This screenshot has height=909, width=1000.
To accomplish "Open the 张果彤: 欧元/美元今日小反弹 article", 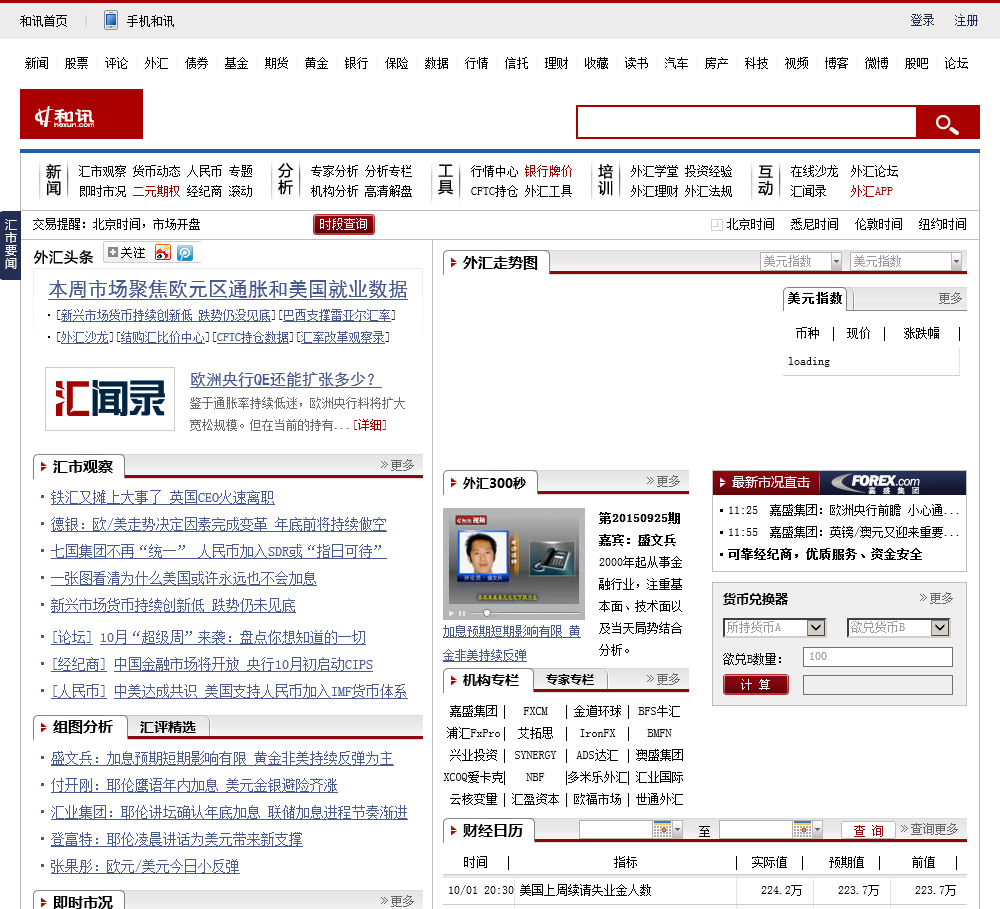I will [x=145, y=866].
